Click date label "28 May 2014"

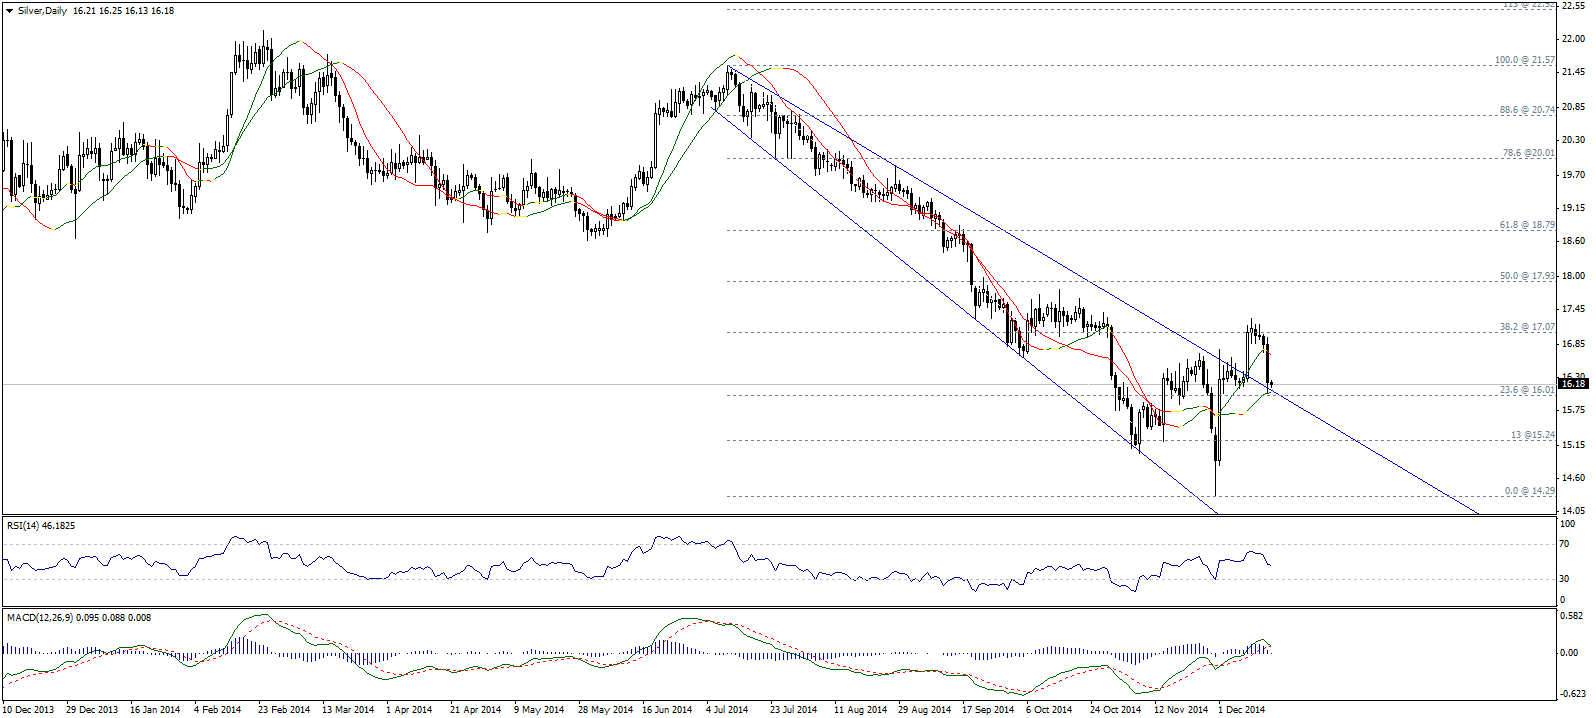pos(605,710)
